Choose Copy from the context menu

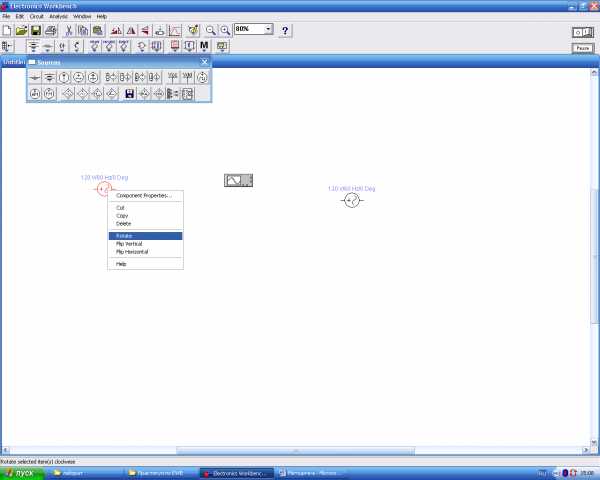point(145,216)
